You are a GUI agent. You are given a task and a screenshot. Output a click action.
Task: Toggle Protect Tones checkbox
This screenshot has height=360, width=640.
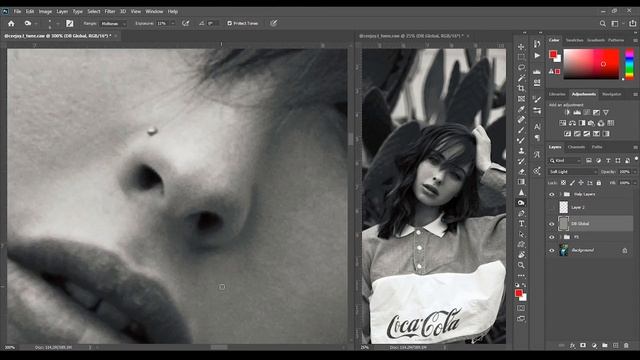click(x=229, y=23)
